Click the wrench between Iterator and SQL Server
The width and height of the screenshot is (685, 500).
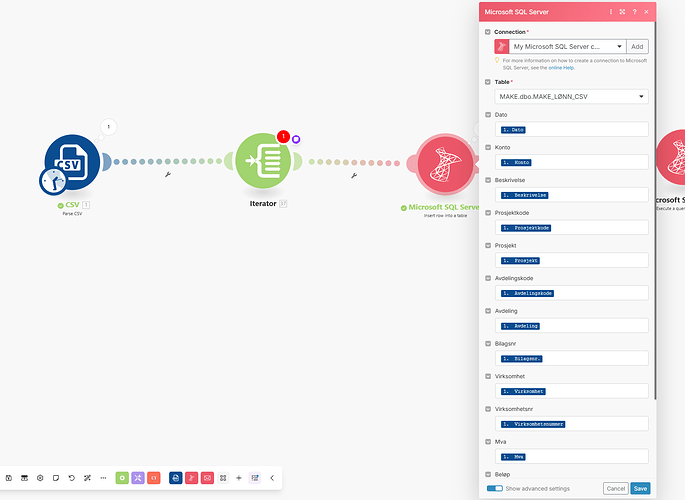coord(354,176)
